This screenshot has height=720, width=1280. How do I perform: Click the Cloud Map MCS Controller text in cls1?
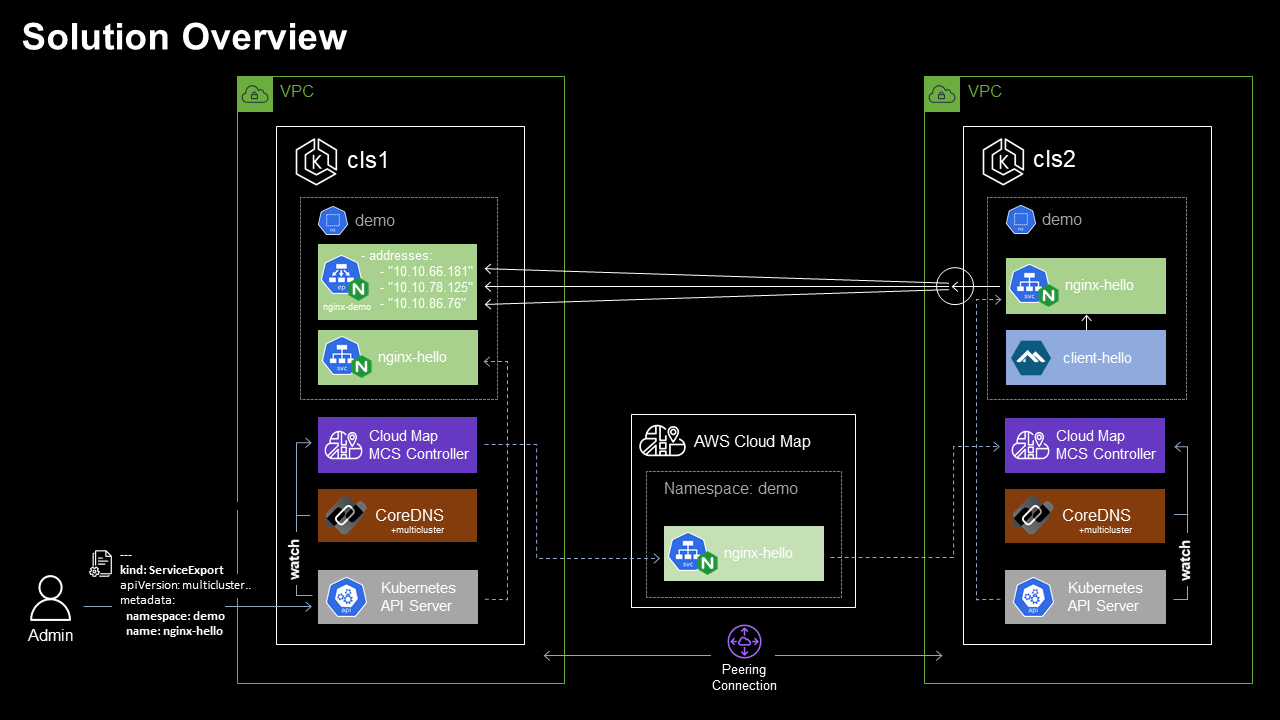pyautogui.click(x=419, y=445)
